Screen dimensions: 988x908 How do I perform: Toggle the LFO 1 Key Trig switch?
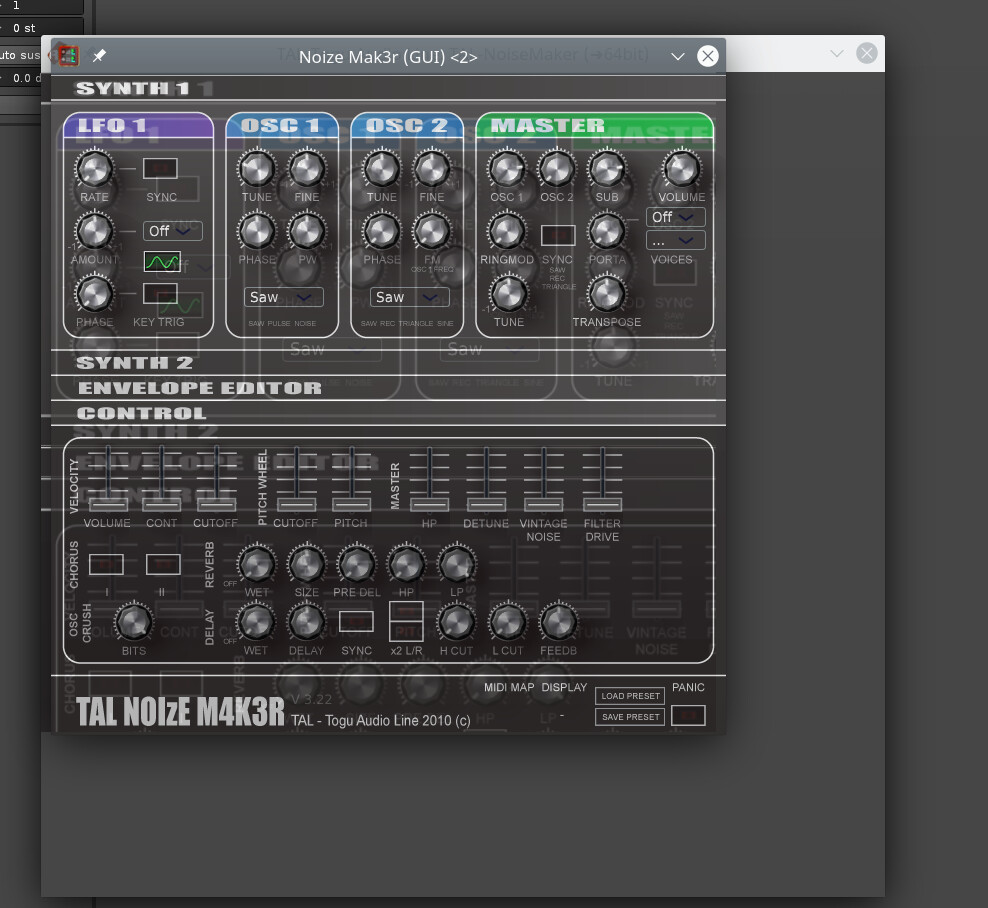point(160,293)
